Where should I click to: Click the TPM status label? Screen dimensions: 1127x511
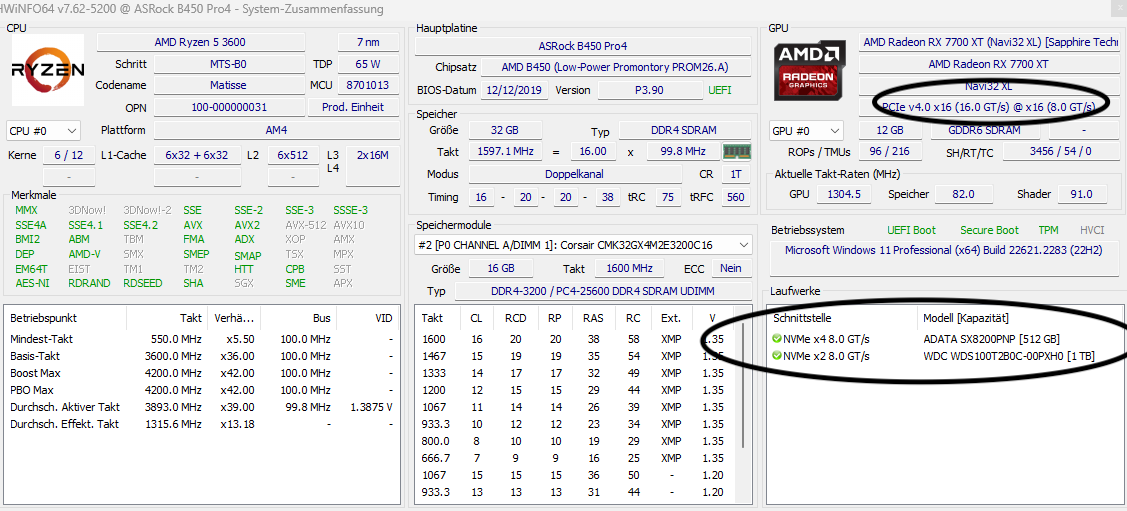tap(1048, 230)
